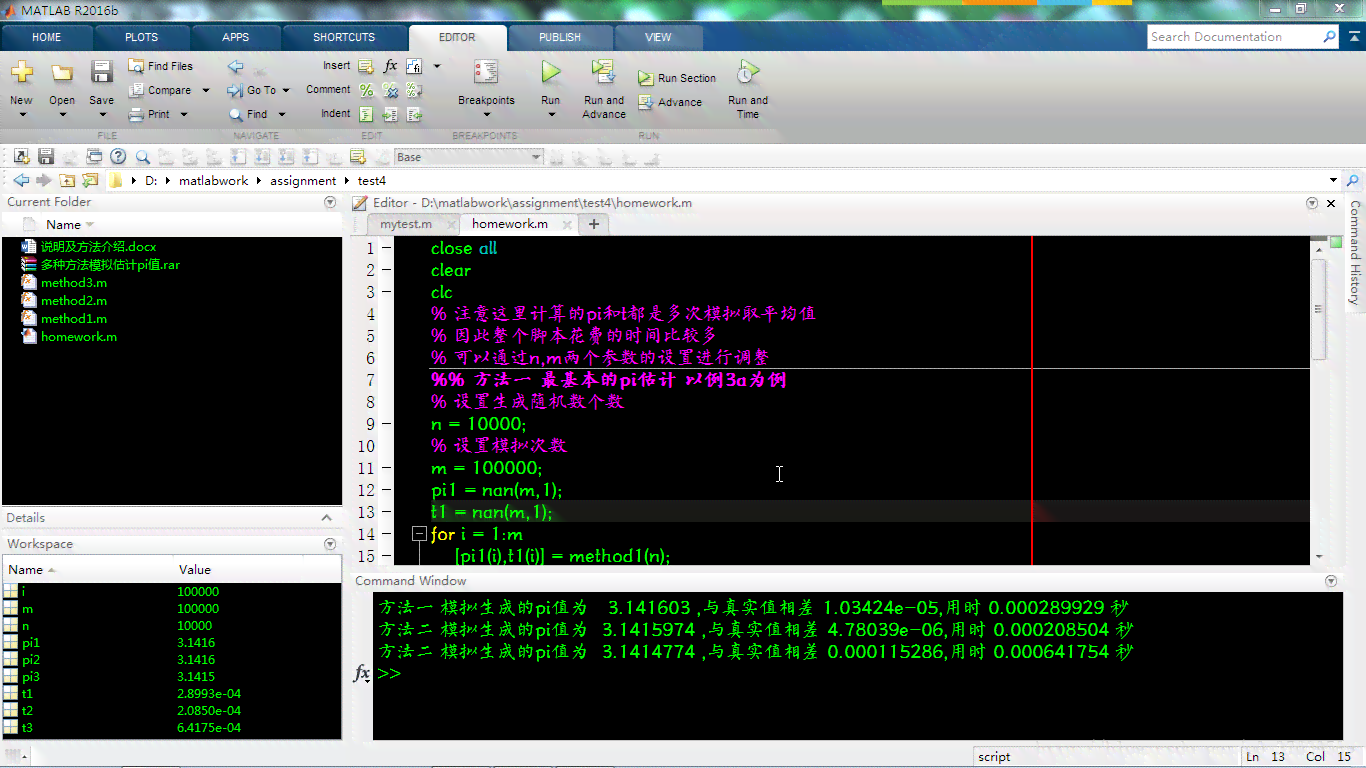Click the green Run arrow
The width and height of the screenshot is (1366, 768).
[551, 72]
